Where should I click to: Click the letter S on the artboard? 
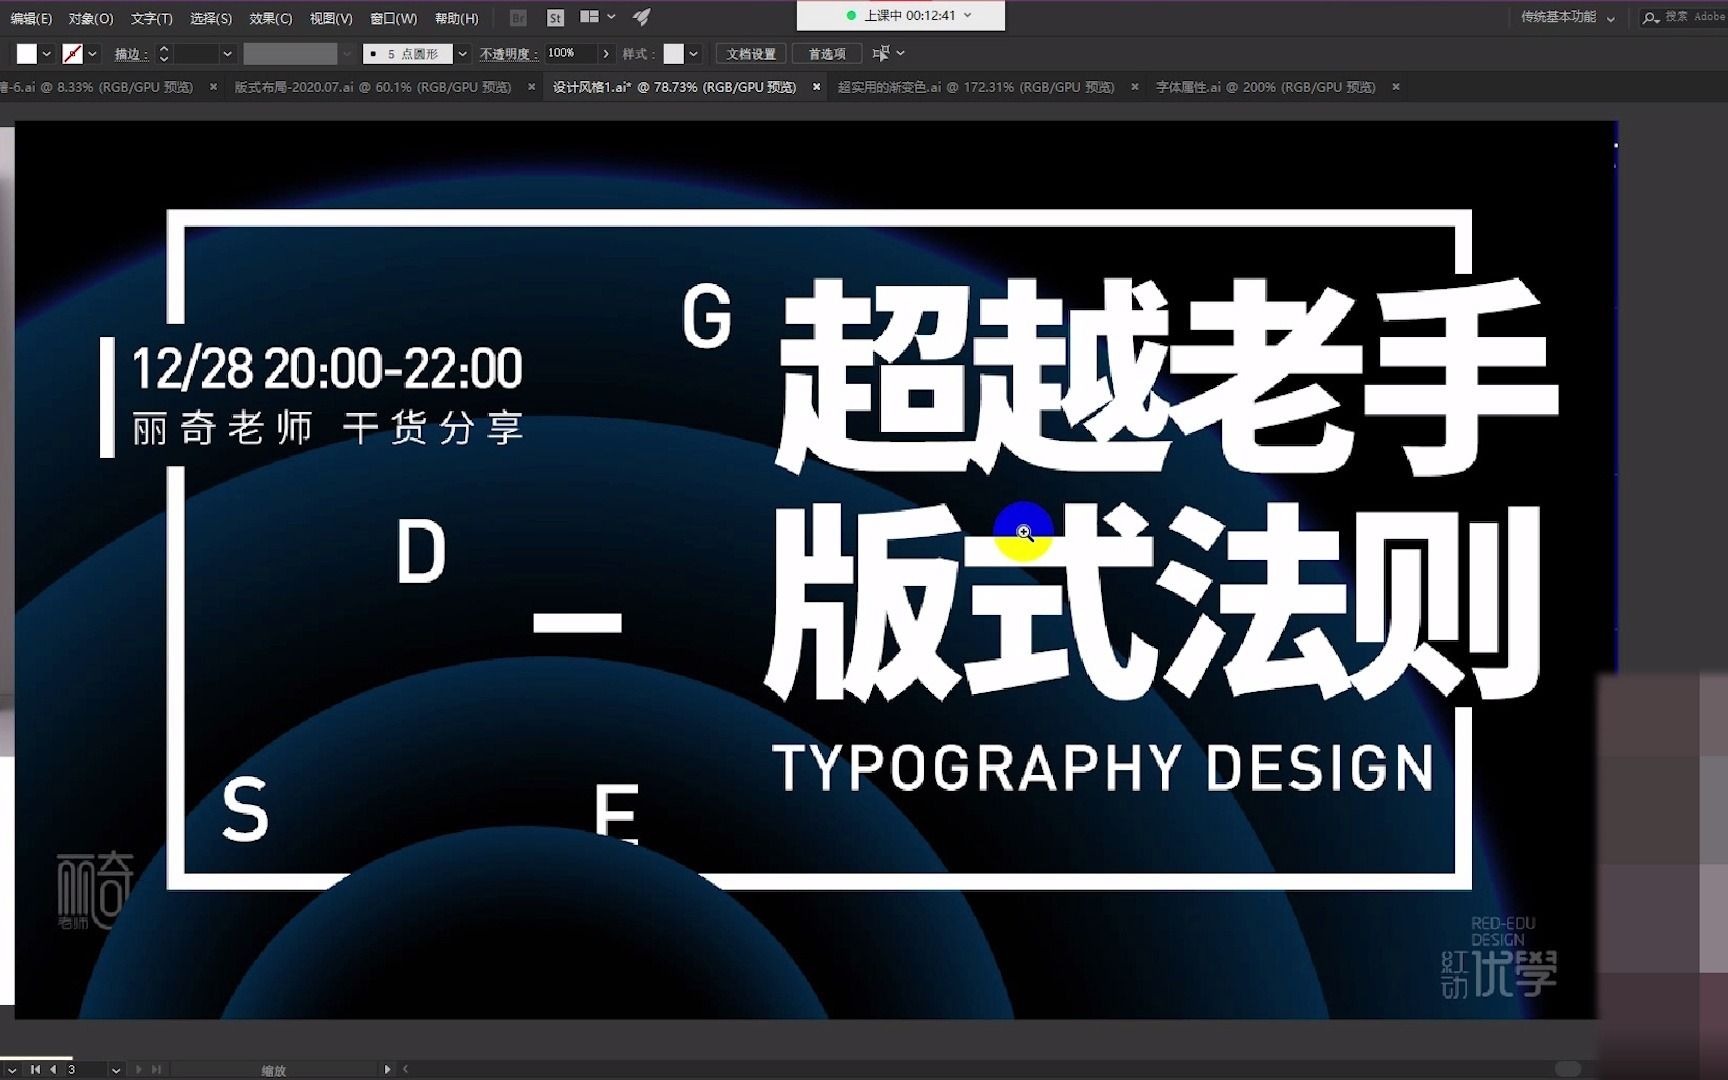click(245, 808)
